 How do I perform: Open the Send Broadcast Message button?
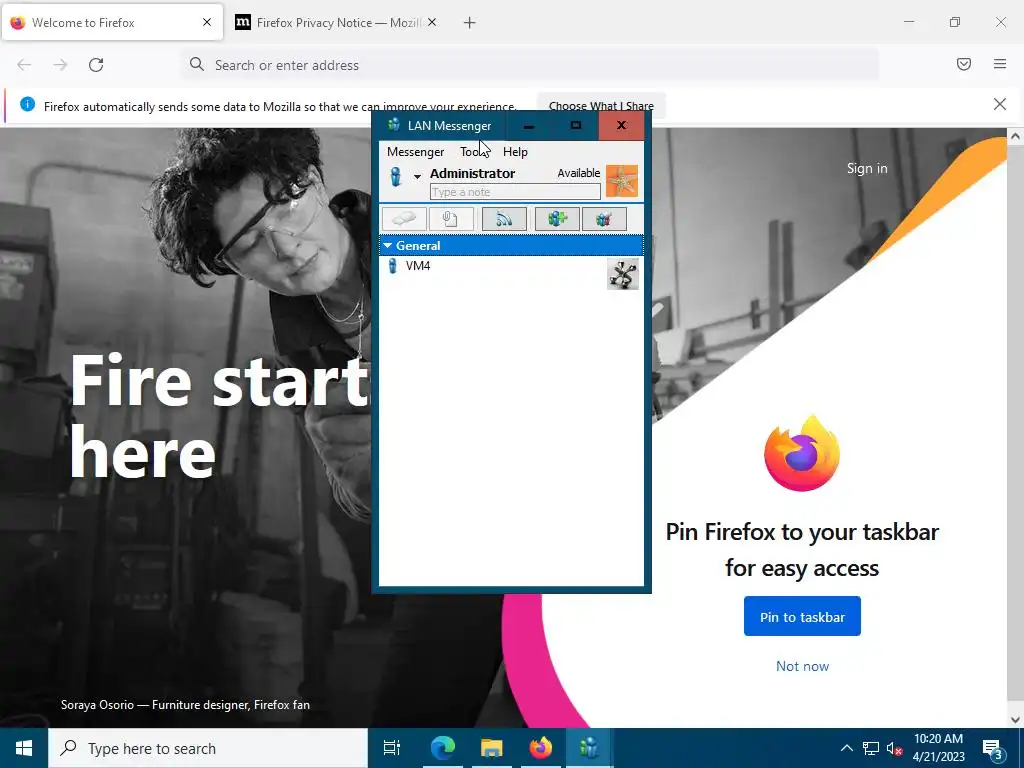504,219
